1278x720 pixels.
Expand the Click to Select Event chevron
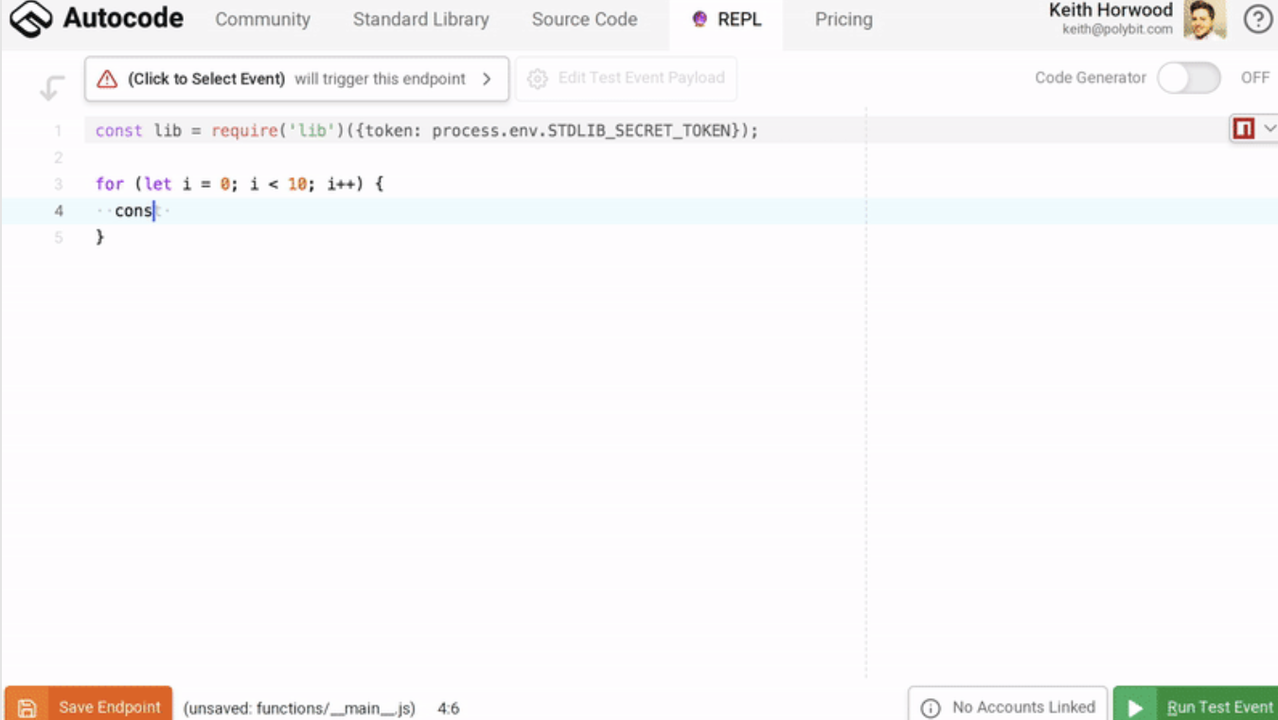click(487, 79)
